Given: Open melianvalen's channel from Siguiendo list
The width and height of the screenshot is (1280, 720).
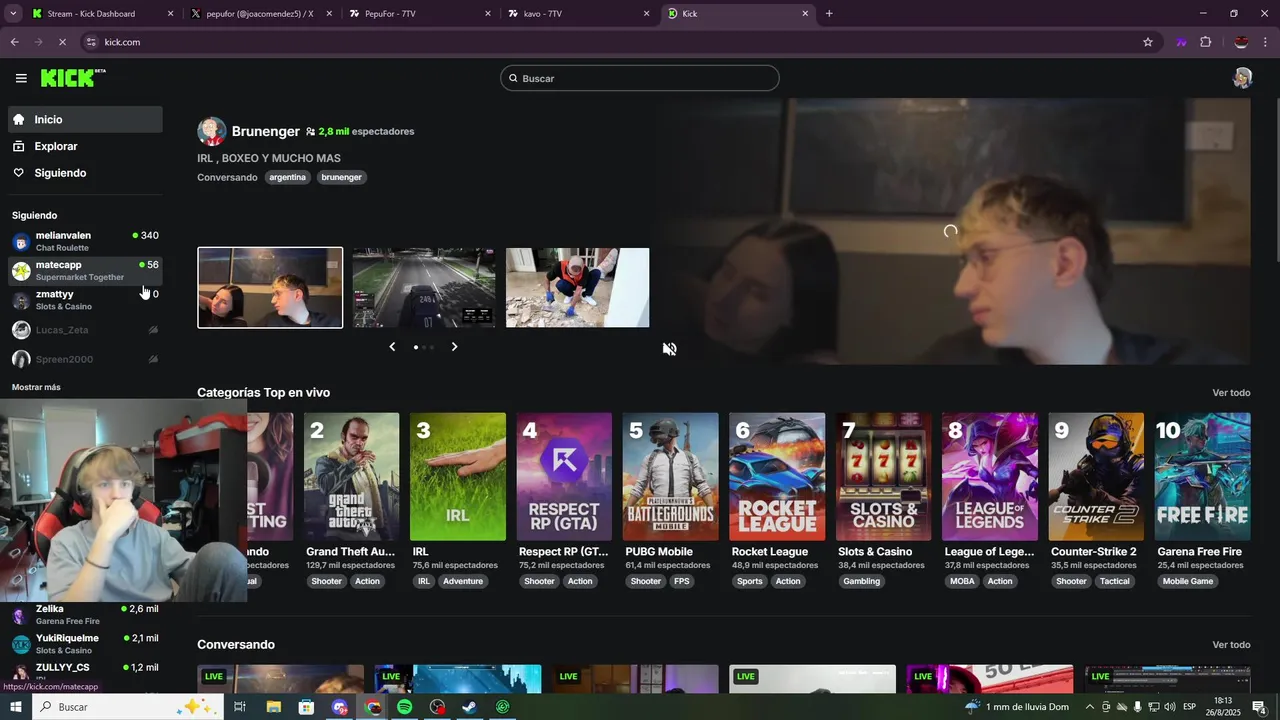Looking at the screenshot, I should tap(86, 241).
